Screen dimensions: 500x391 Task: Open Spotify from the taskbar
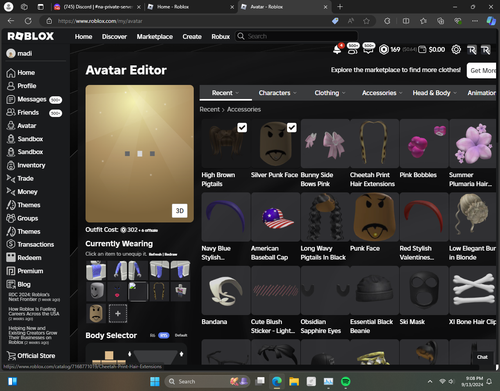coord(346,381)
